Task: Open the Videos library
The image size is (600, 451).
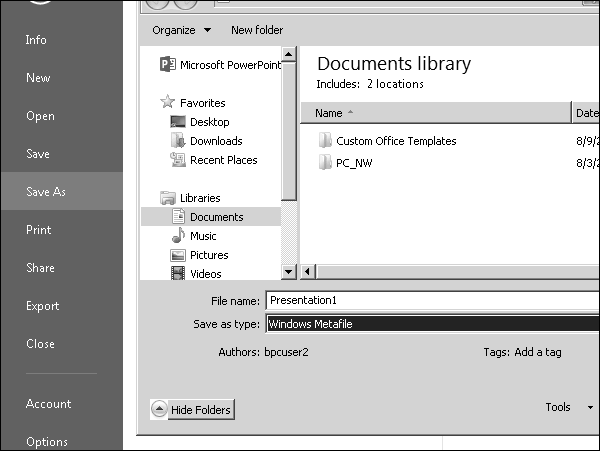Action: click(x=205, y=274)
